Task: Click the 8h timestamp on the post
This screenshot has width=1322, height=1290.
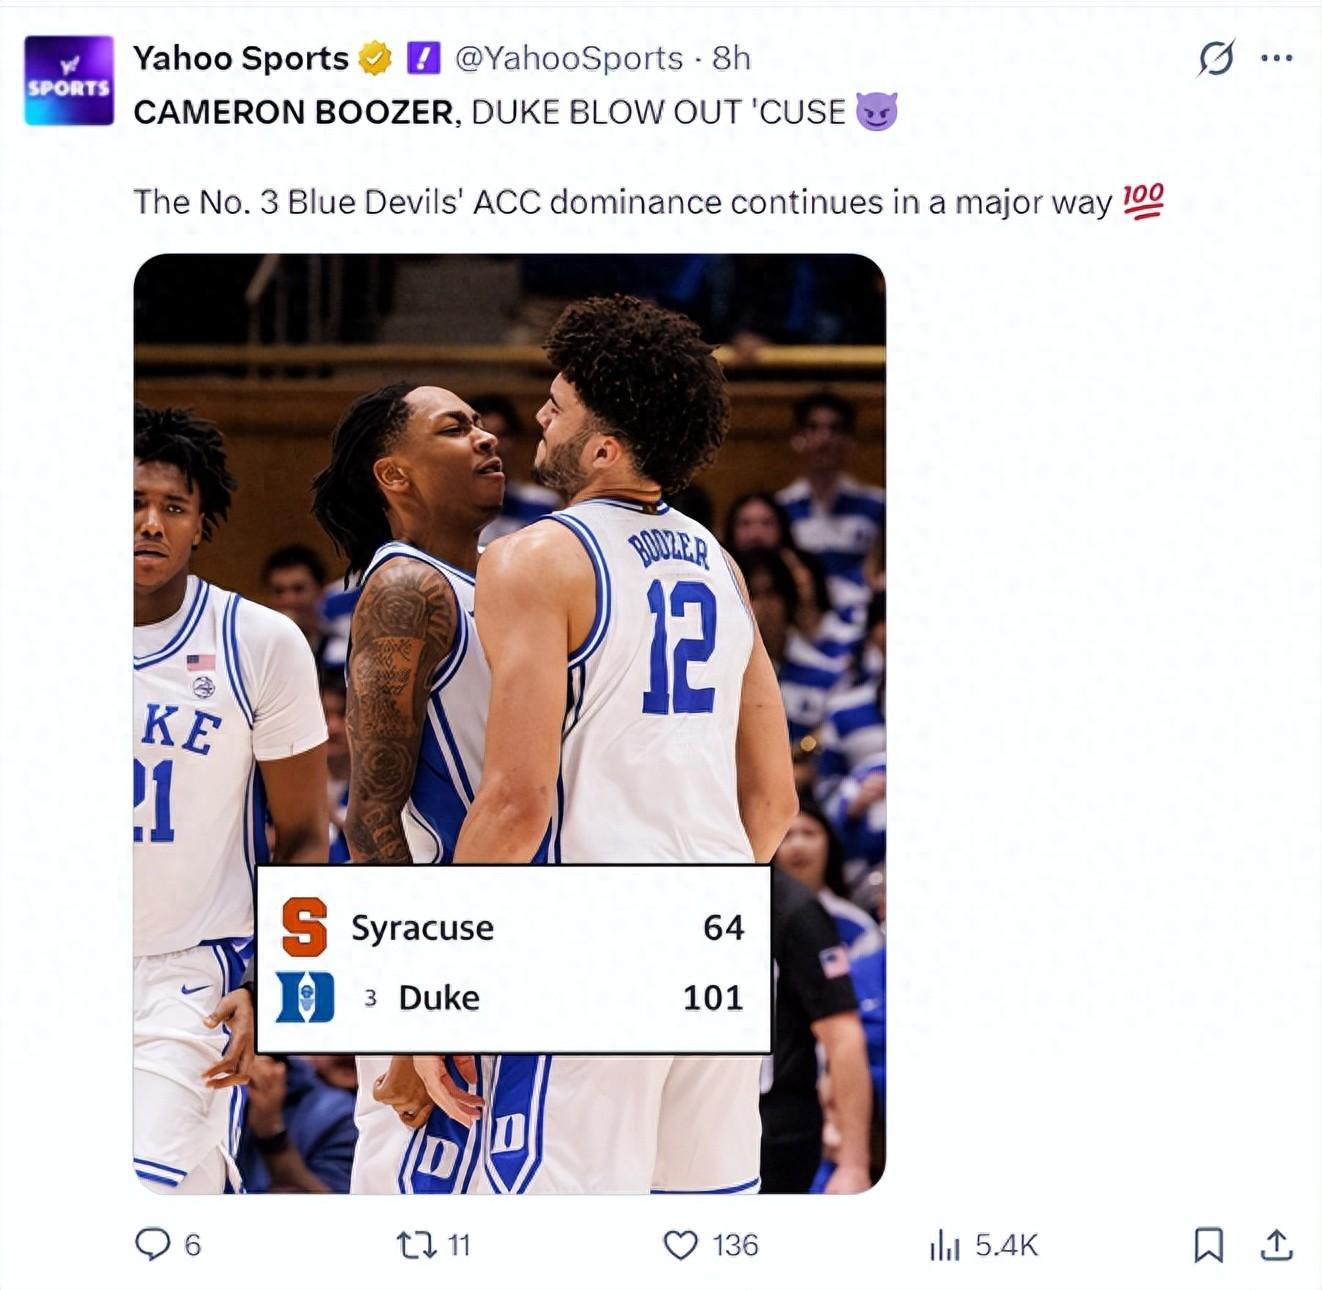Action: click(731, 59)
